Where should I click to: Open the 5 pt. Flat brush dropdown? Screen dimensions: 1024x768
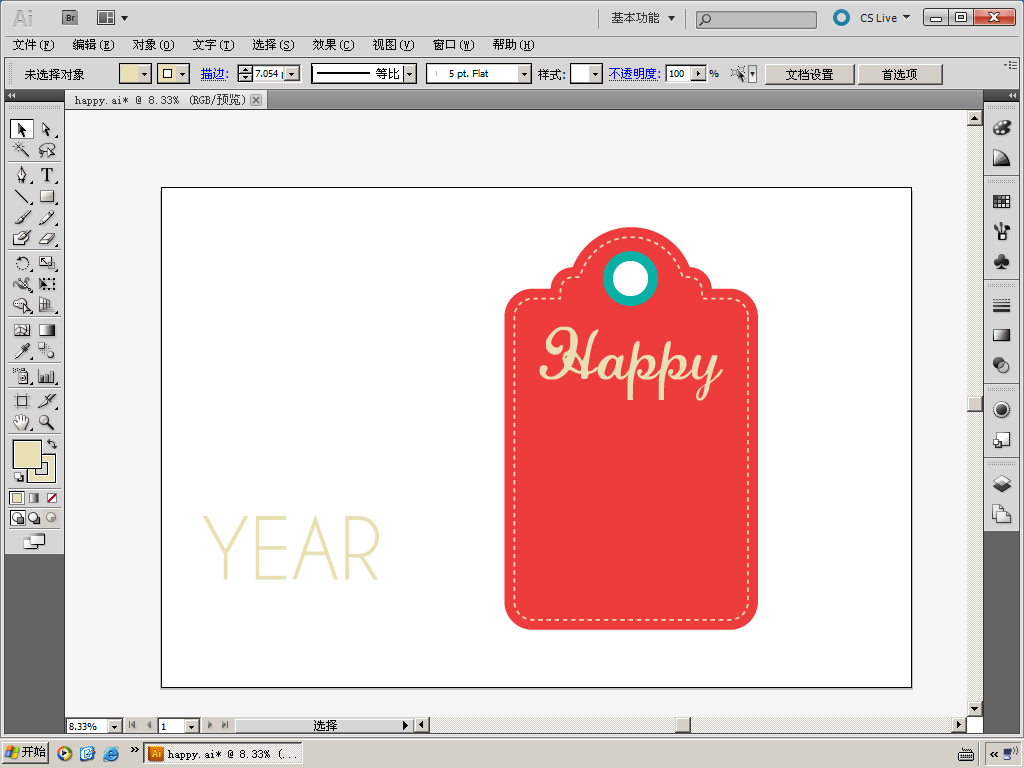pyautogui.click(x=523, y=74)
